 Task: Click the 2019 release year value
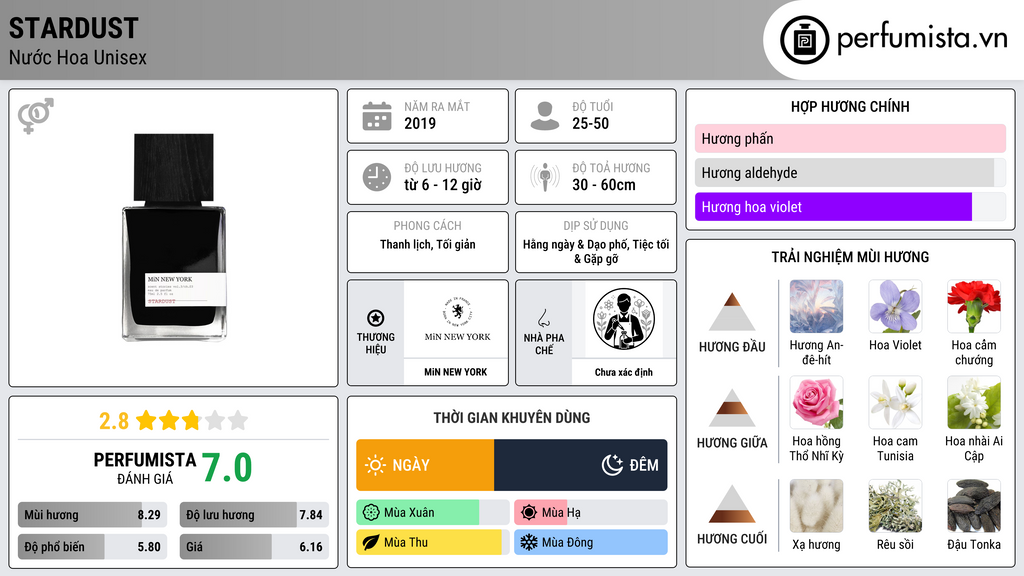point(420,123)
